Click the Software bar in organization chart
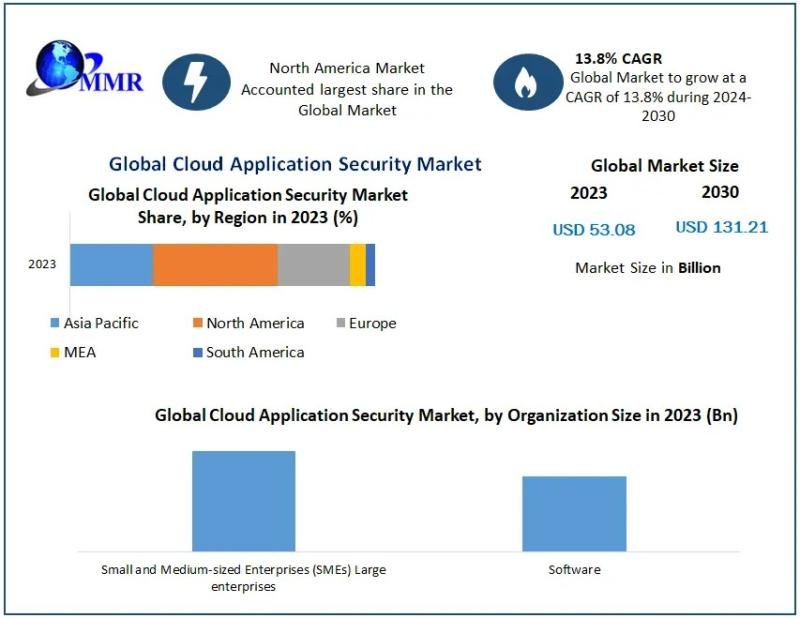 574,513
